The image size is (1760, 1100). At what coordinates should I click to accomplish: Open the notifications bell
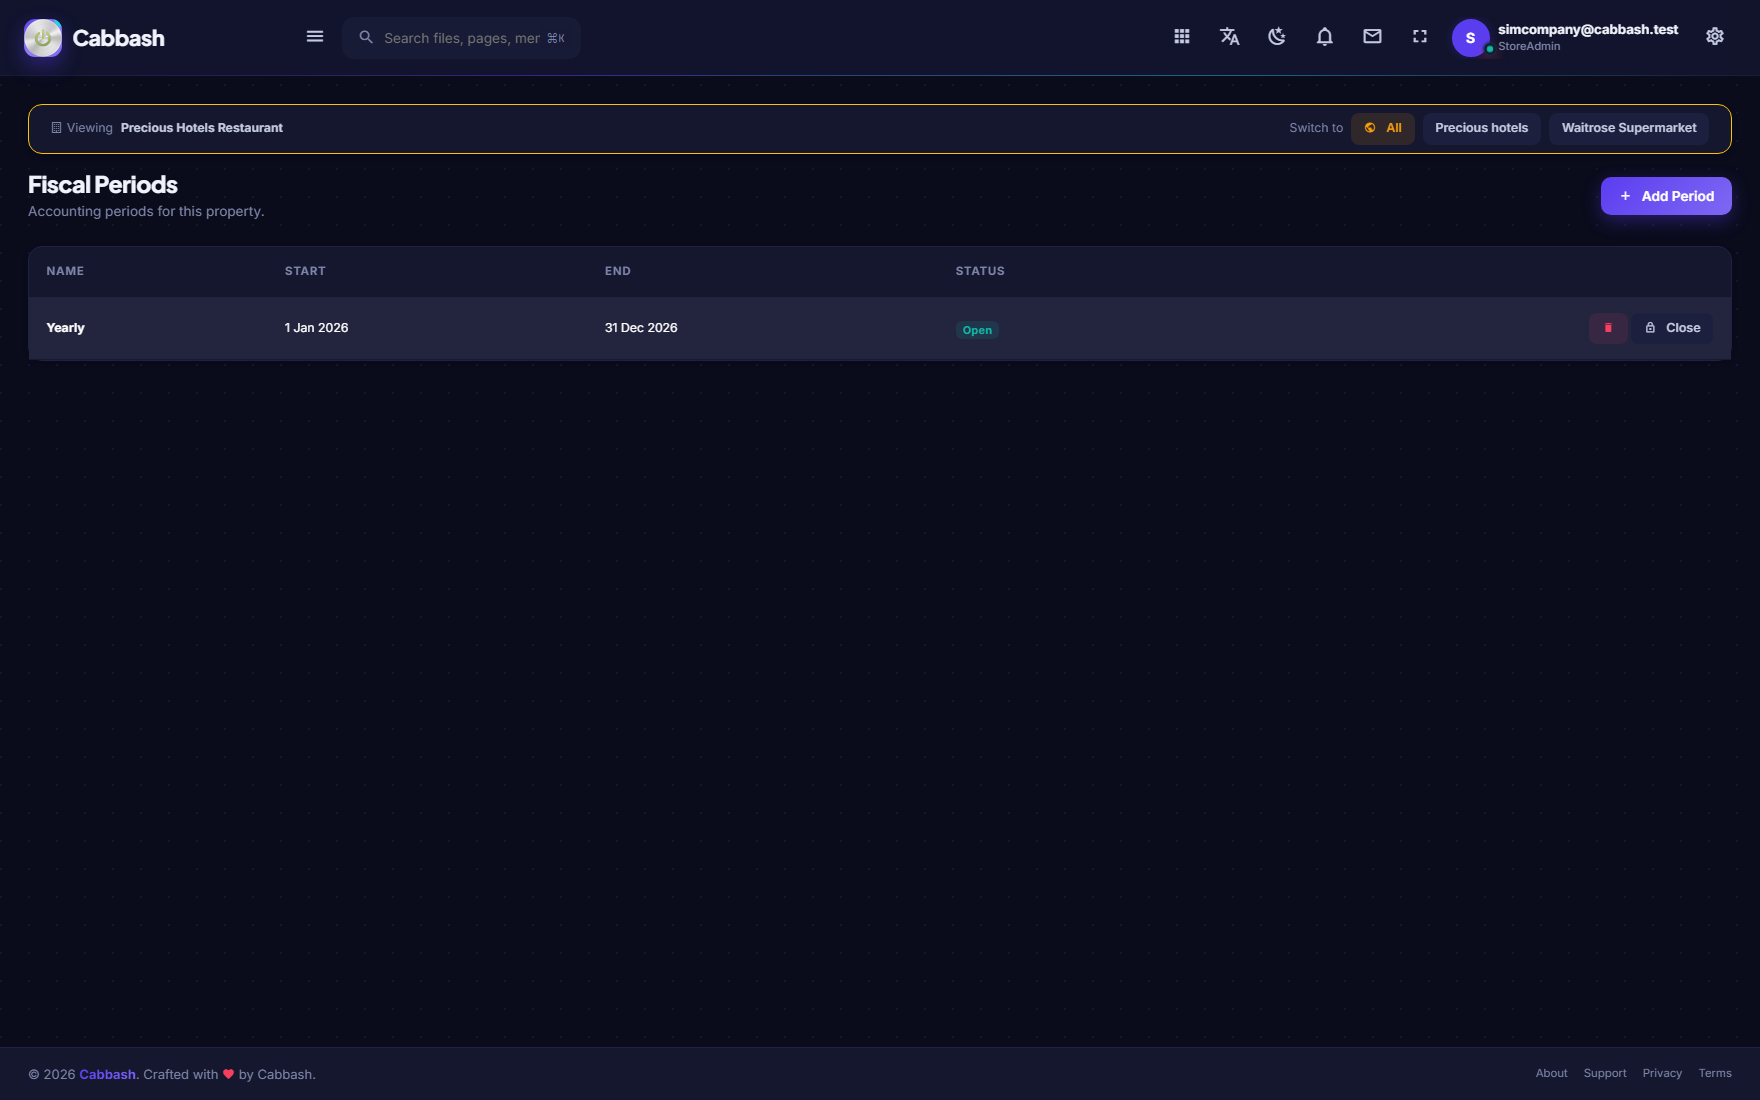(1325, 37)
